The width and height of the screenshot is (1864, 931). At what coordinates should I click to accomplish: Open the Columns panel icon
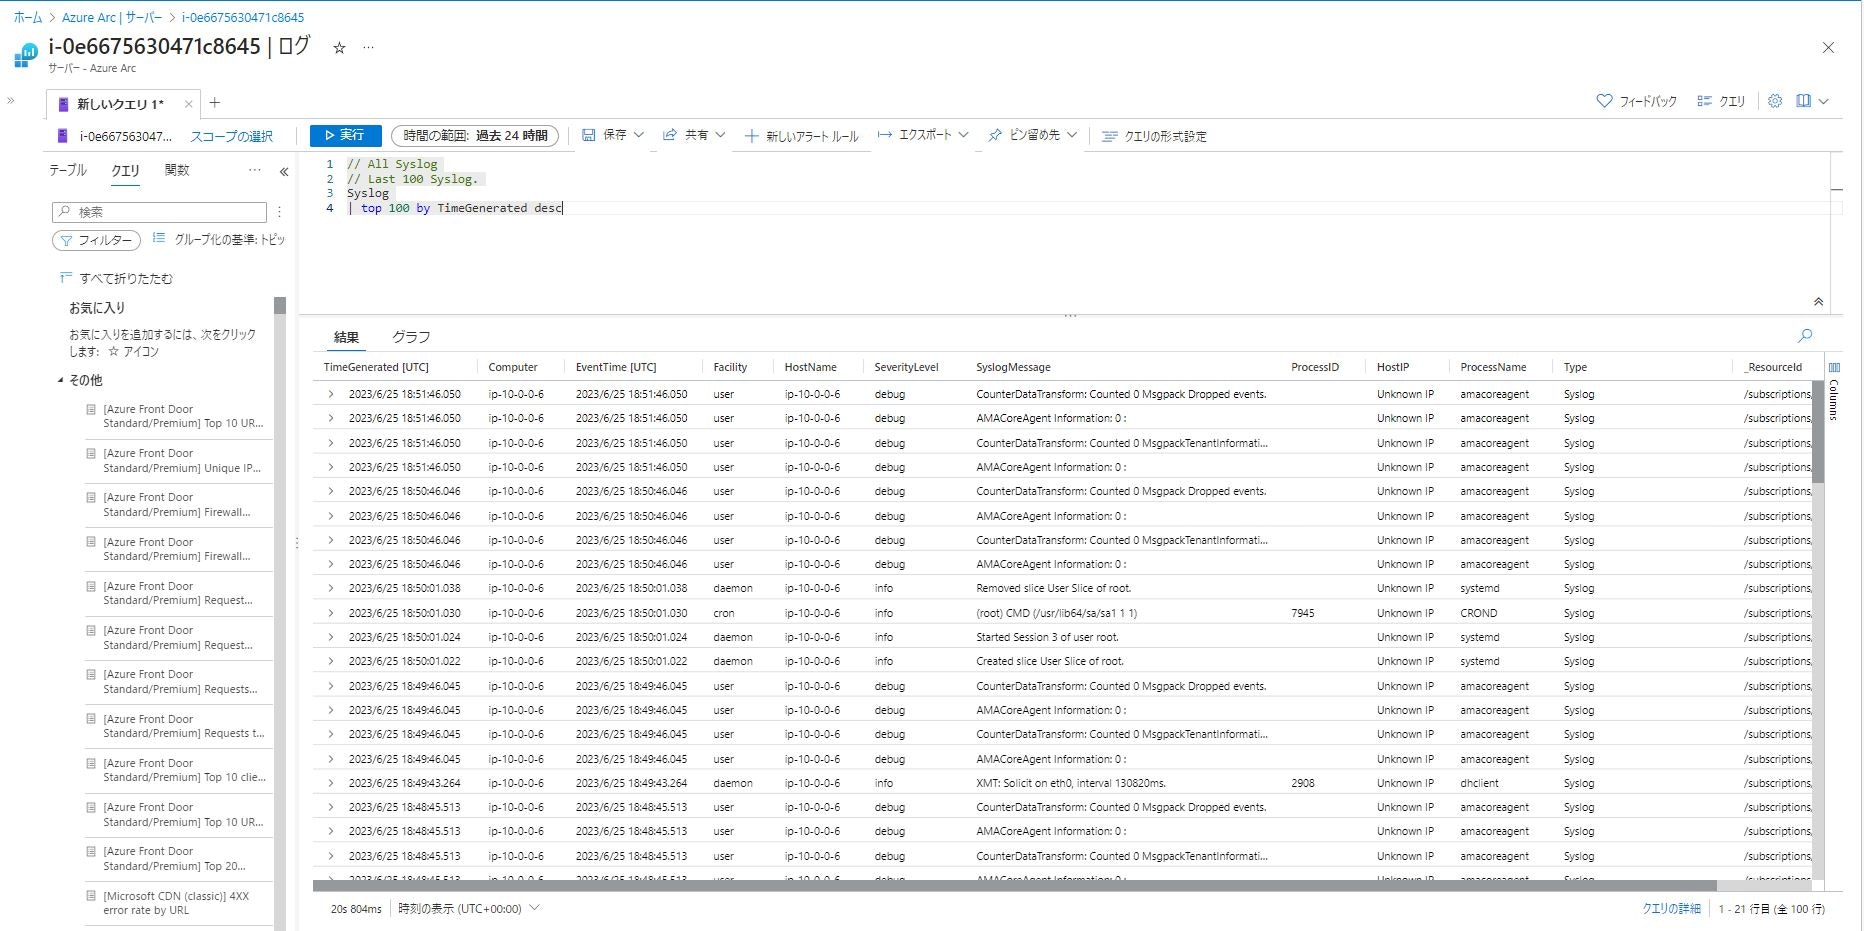click(x=1834, y=367)
